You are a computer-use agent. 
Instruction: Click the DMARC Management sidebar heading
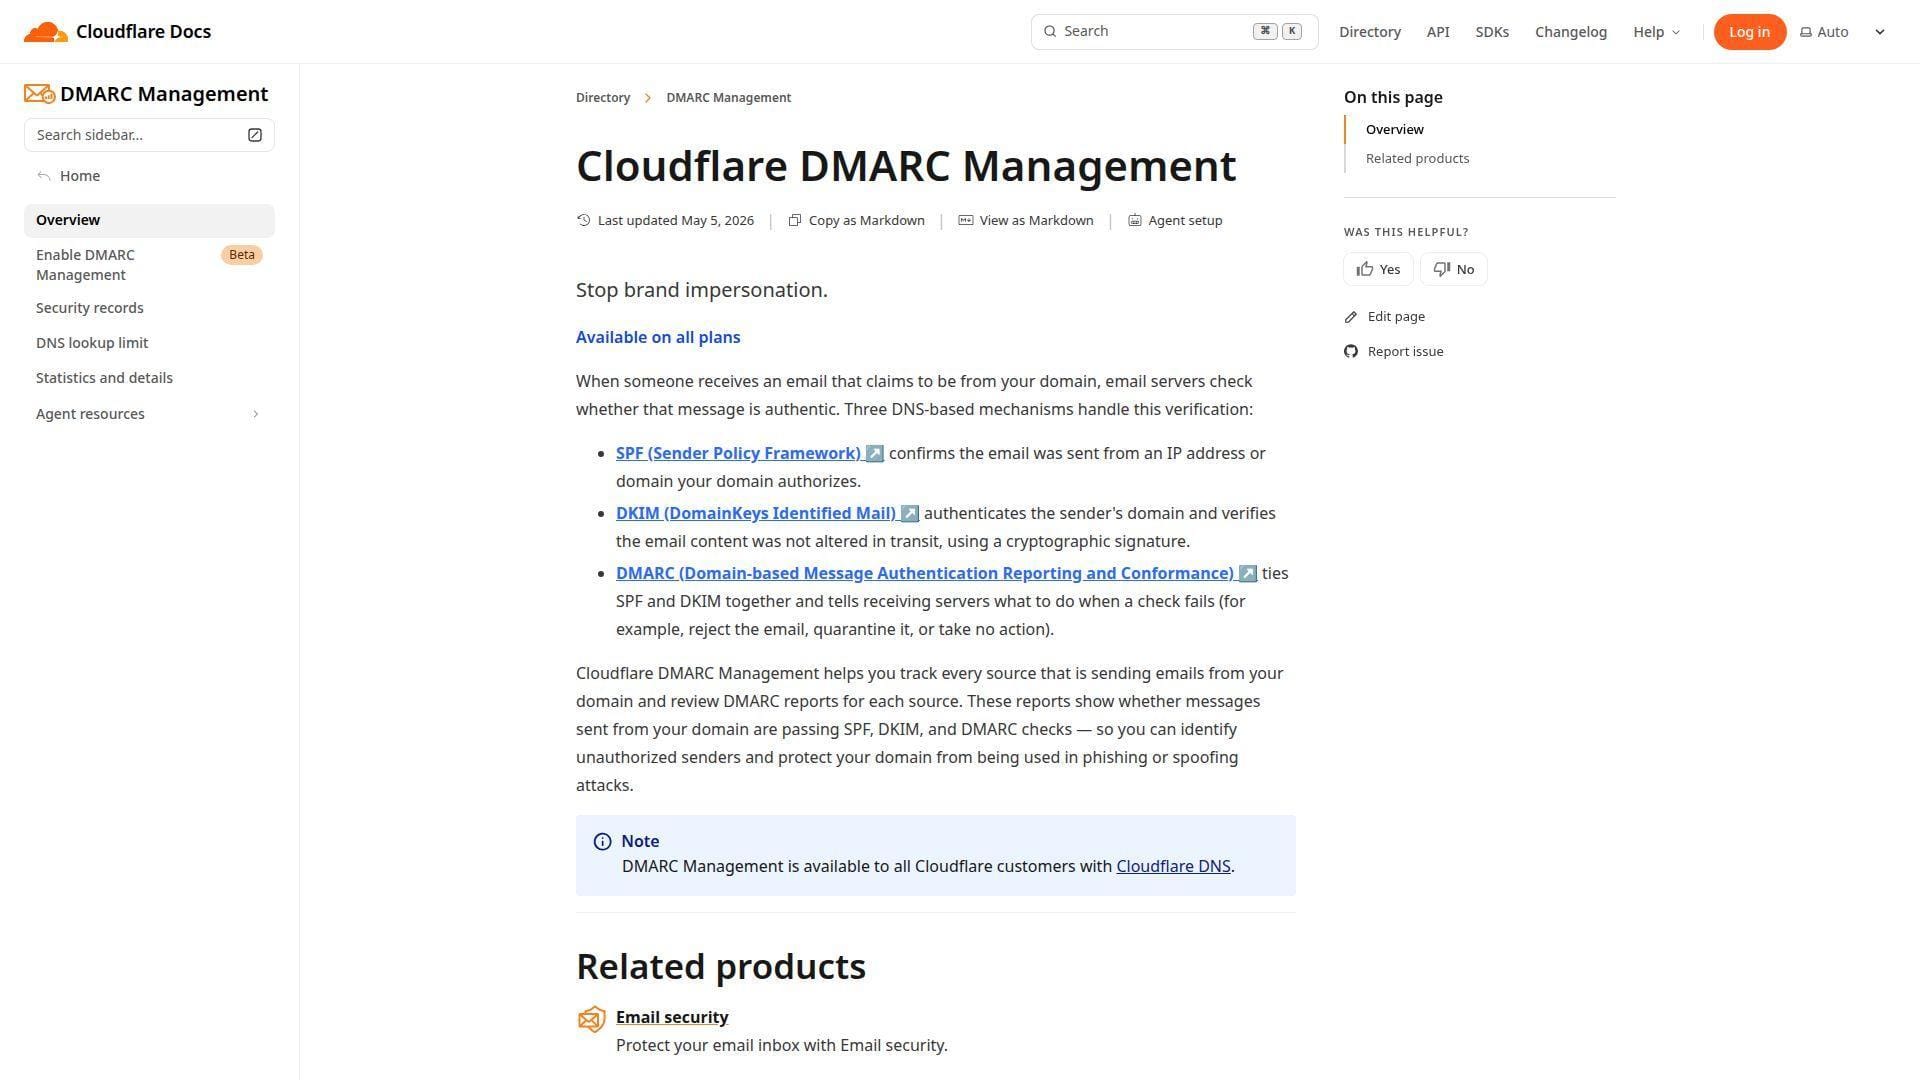[x=164, y=94]
